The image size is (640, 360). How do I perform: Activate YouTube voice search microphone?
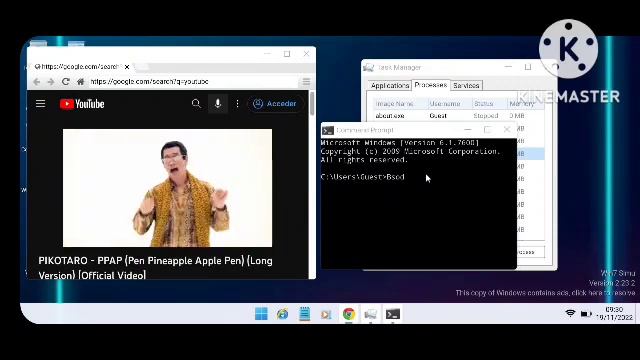pos(218,104)
